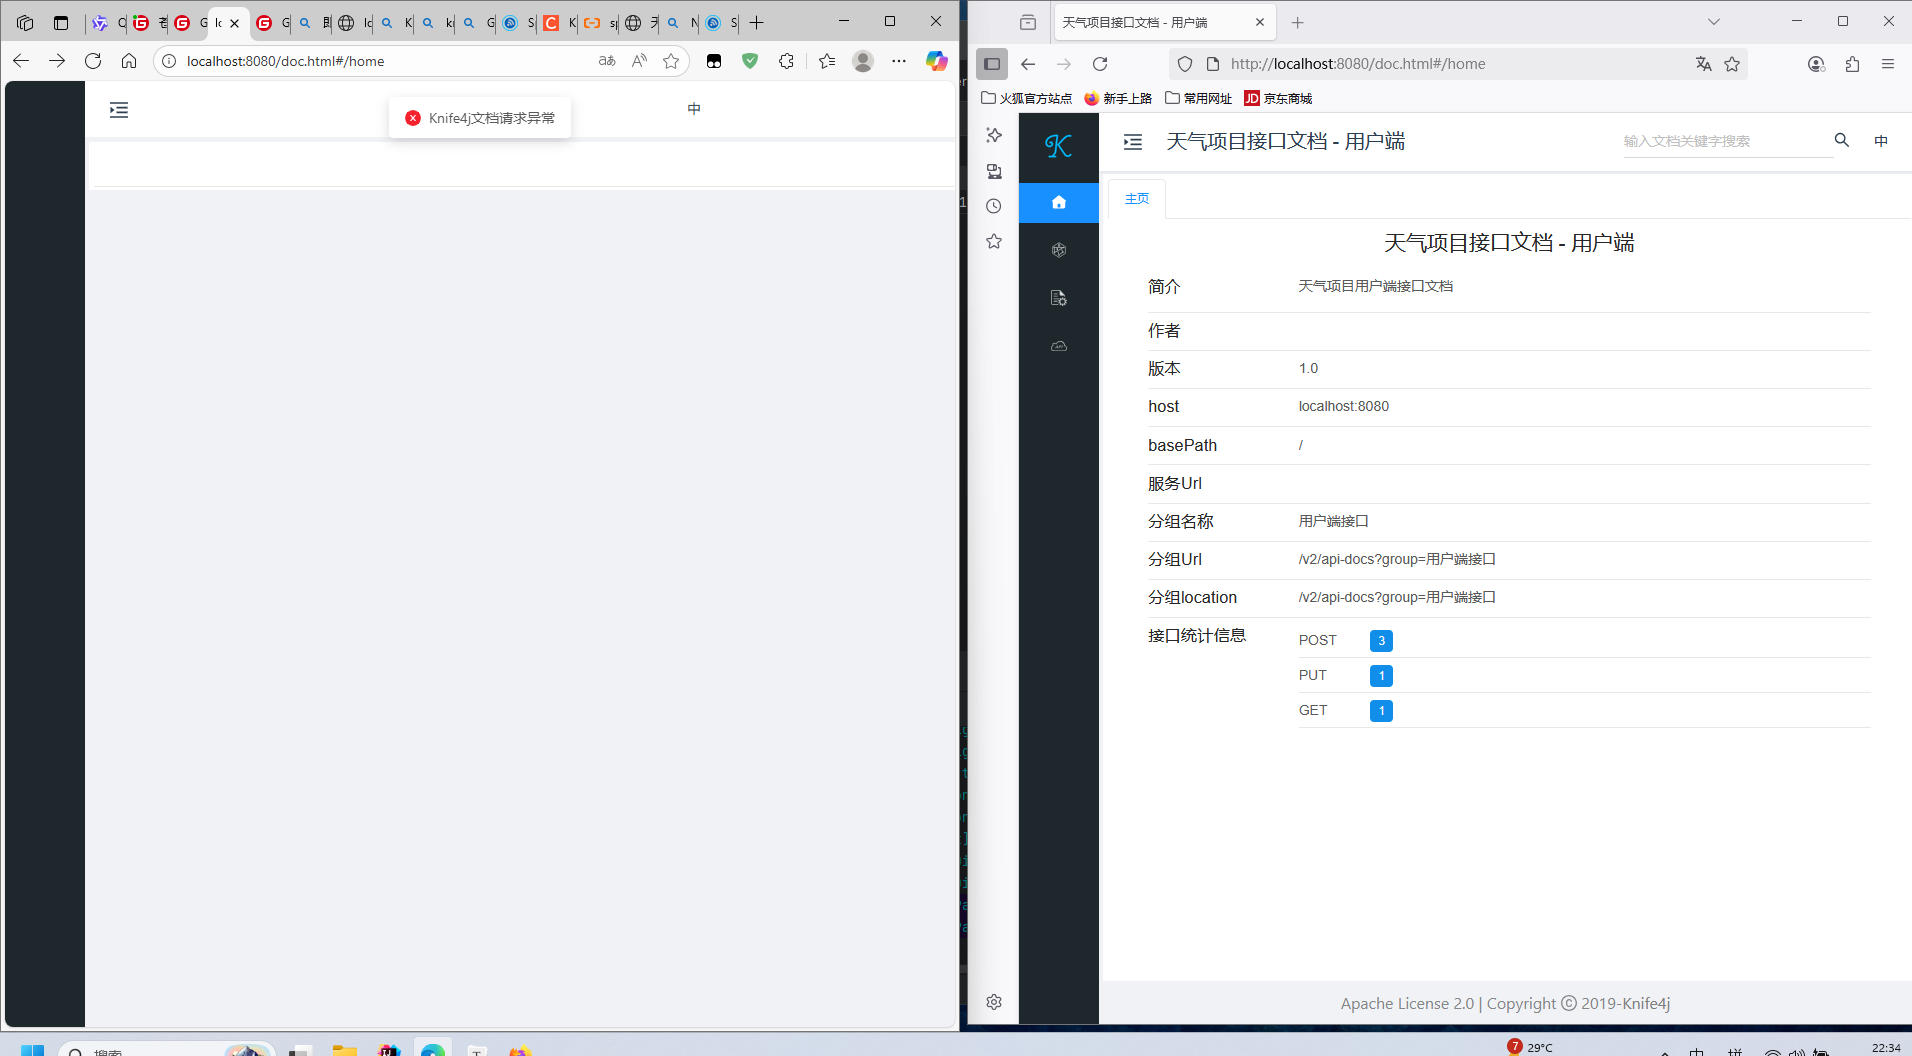The width and height of the screenshot is (1912, 1056).
Task: Open Firefox account icon
Action: pos(1816,64)
